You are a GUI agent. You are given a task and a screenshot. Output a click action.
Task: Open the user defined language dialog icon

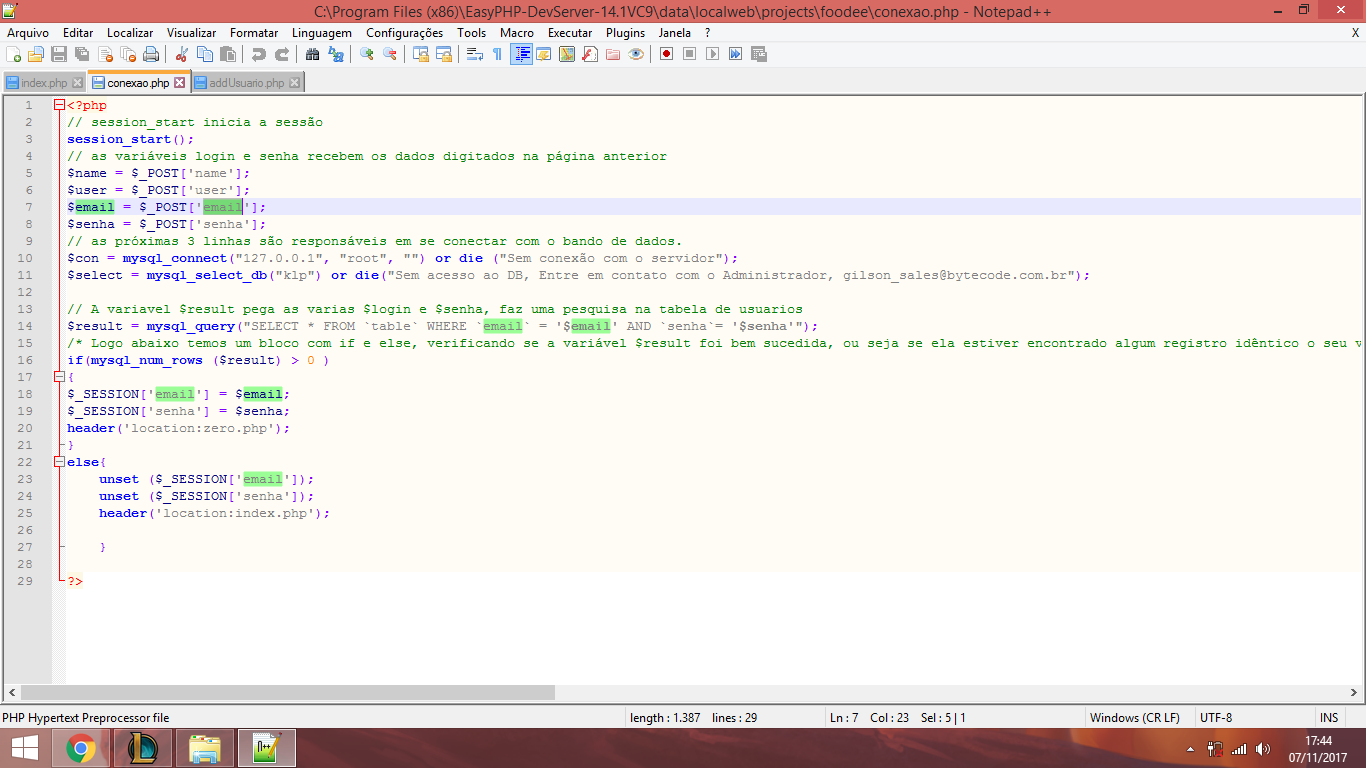(x=544, y=54)
